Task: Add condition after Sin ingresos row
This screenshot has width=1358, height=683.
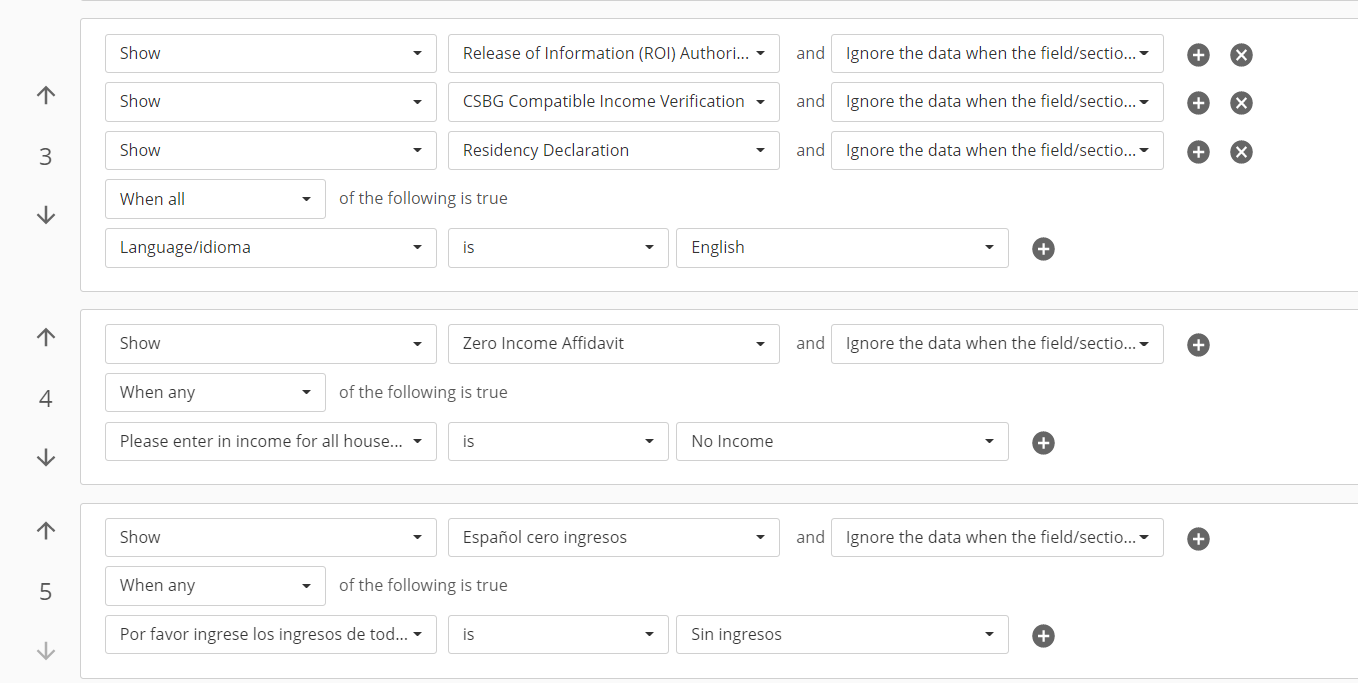Action: tap(1043, 636)
